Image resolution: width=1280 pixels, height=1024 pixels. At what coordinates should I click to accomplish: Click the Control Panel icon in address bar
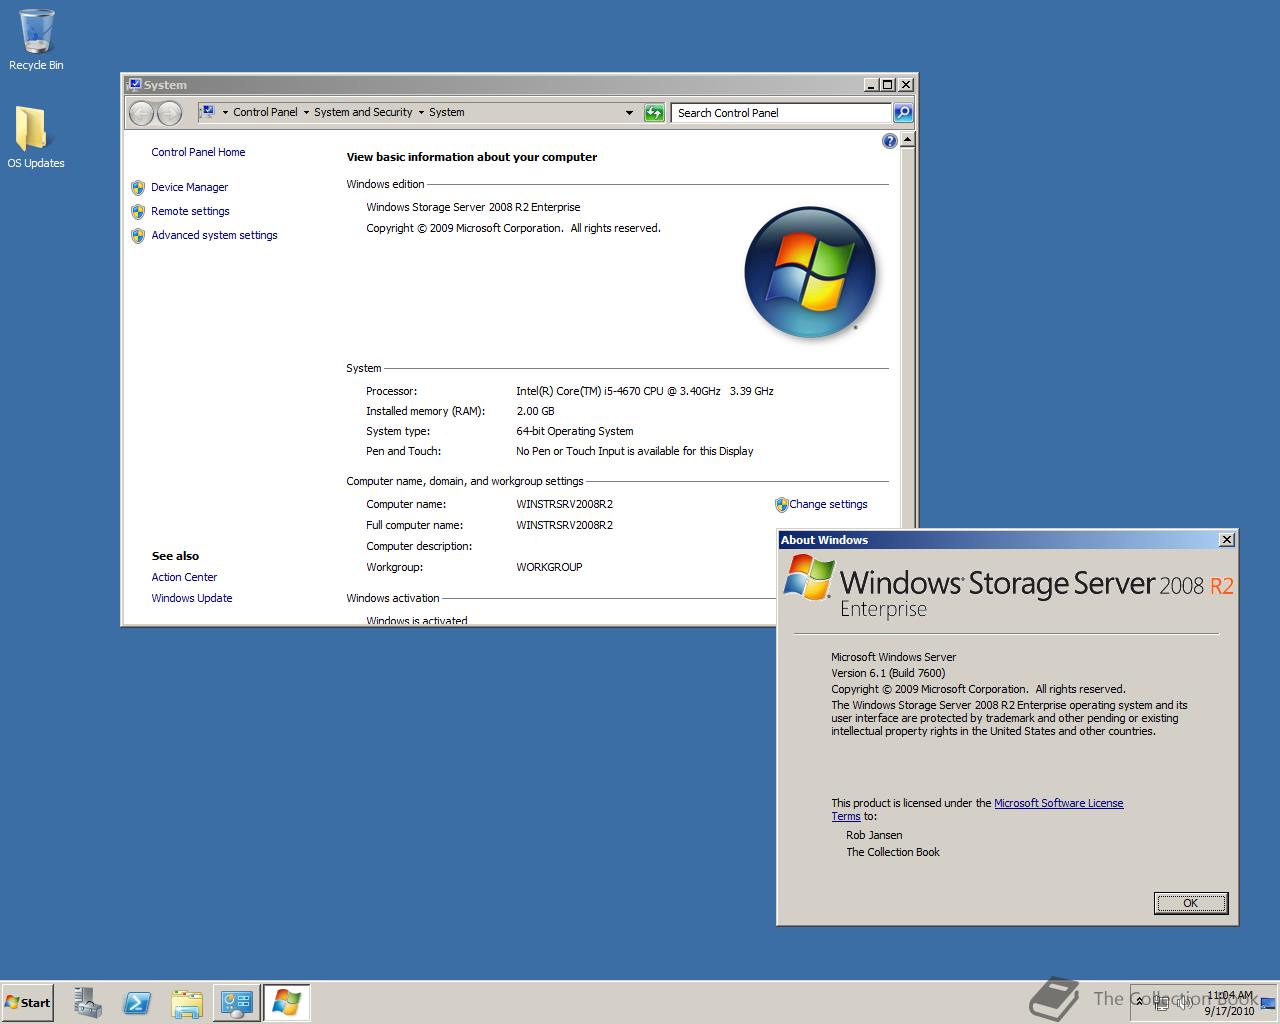pos(207,112)
